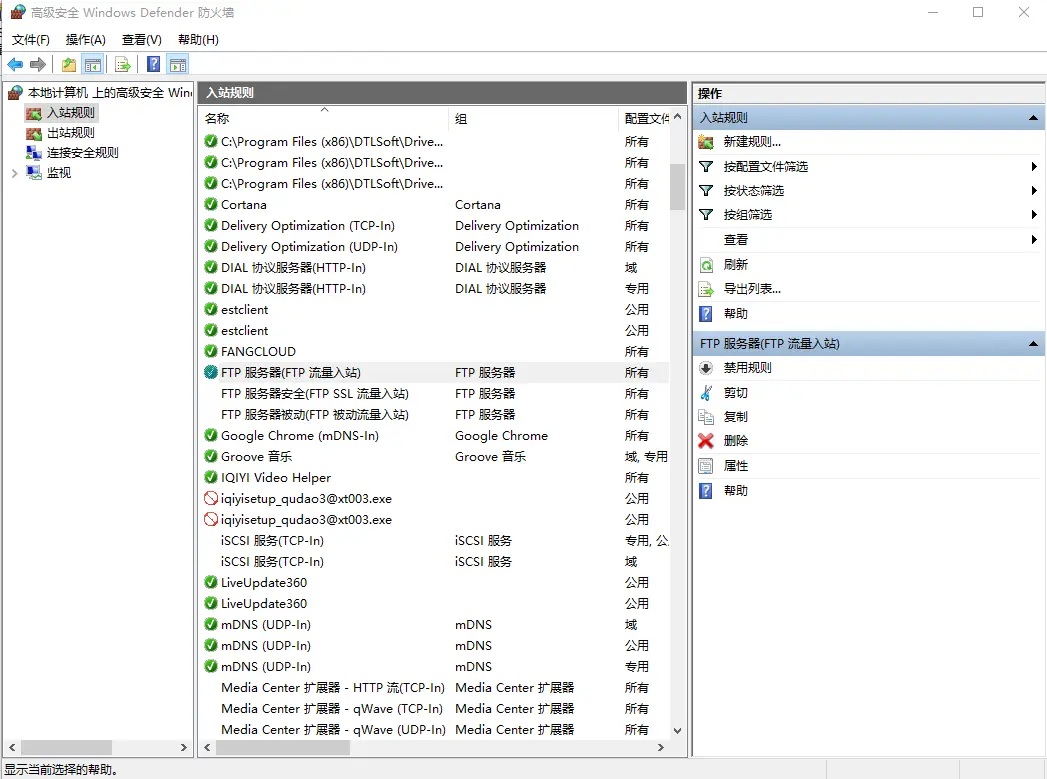Select Media Center 扩展器 - qWave (UDP-In) rule

(x=435, y=730)
